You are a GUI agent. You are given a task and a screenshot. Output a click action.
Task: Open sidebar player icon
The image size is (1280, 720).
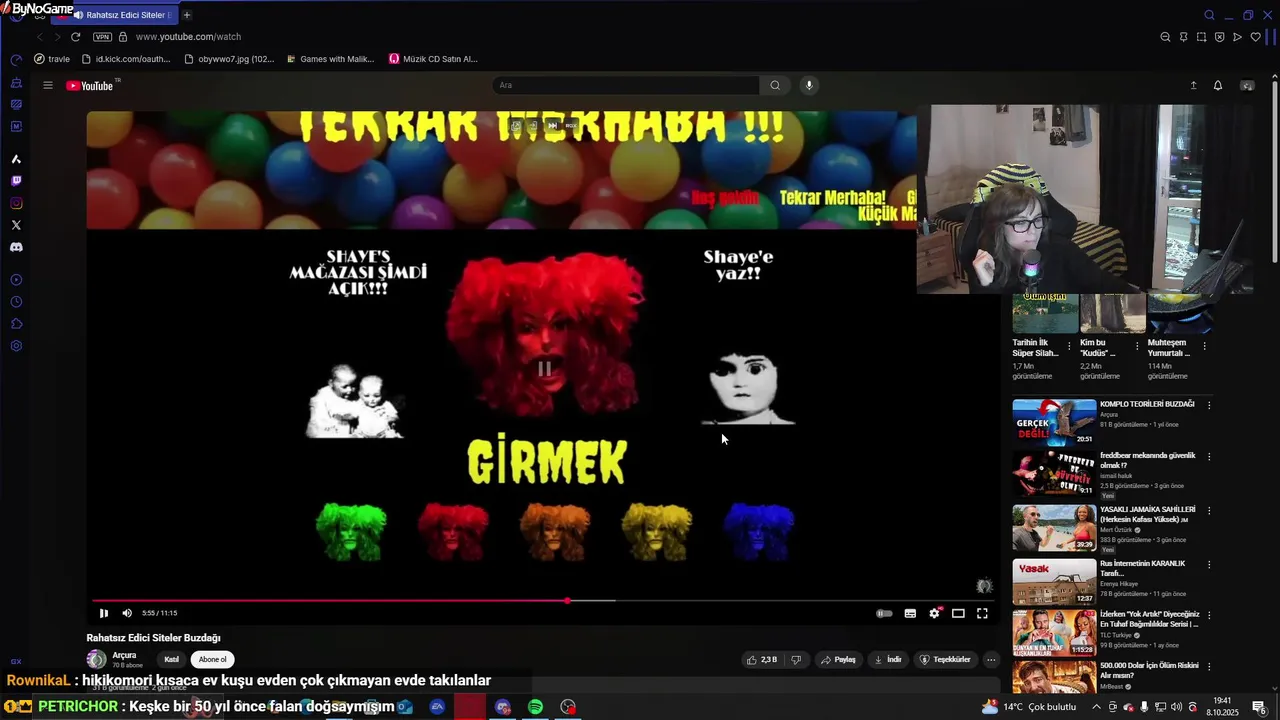[x=16, y=280]
